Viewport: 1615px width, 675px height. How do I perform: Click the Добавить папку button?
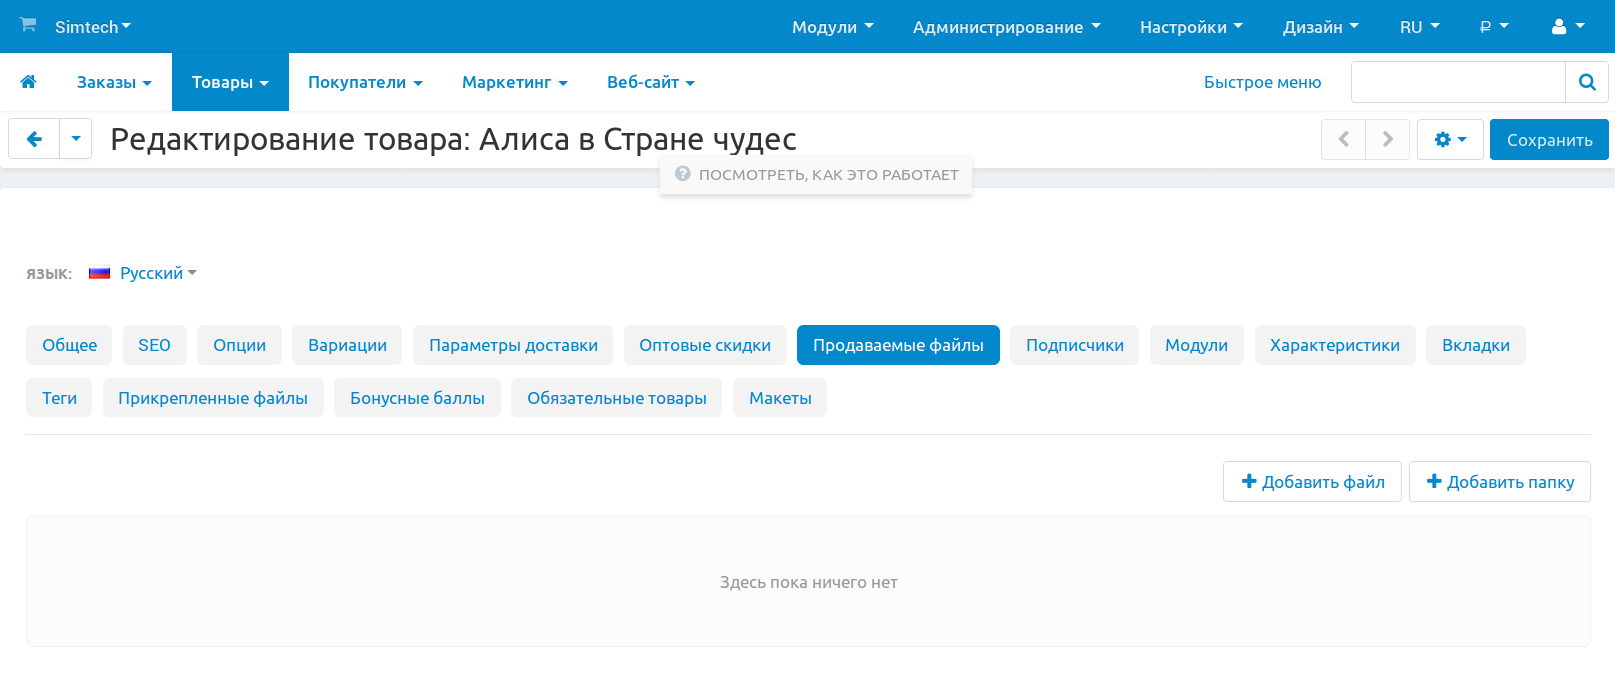[x=1499, y=482]
